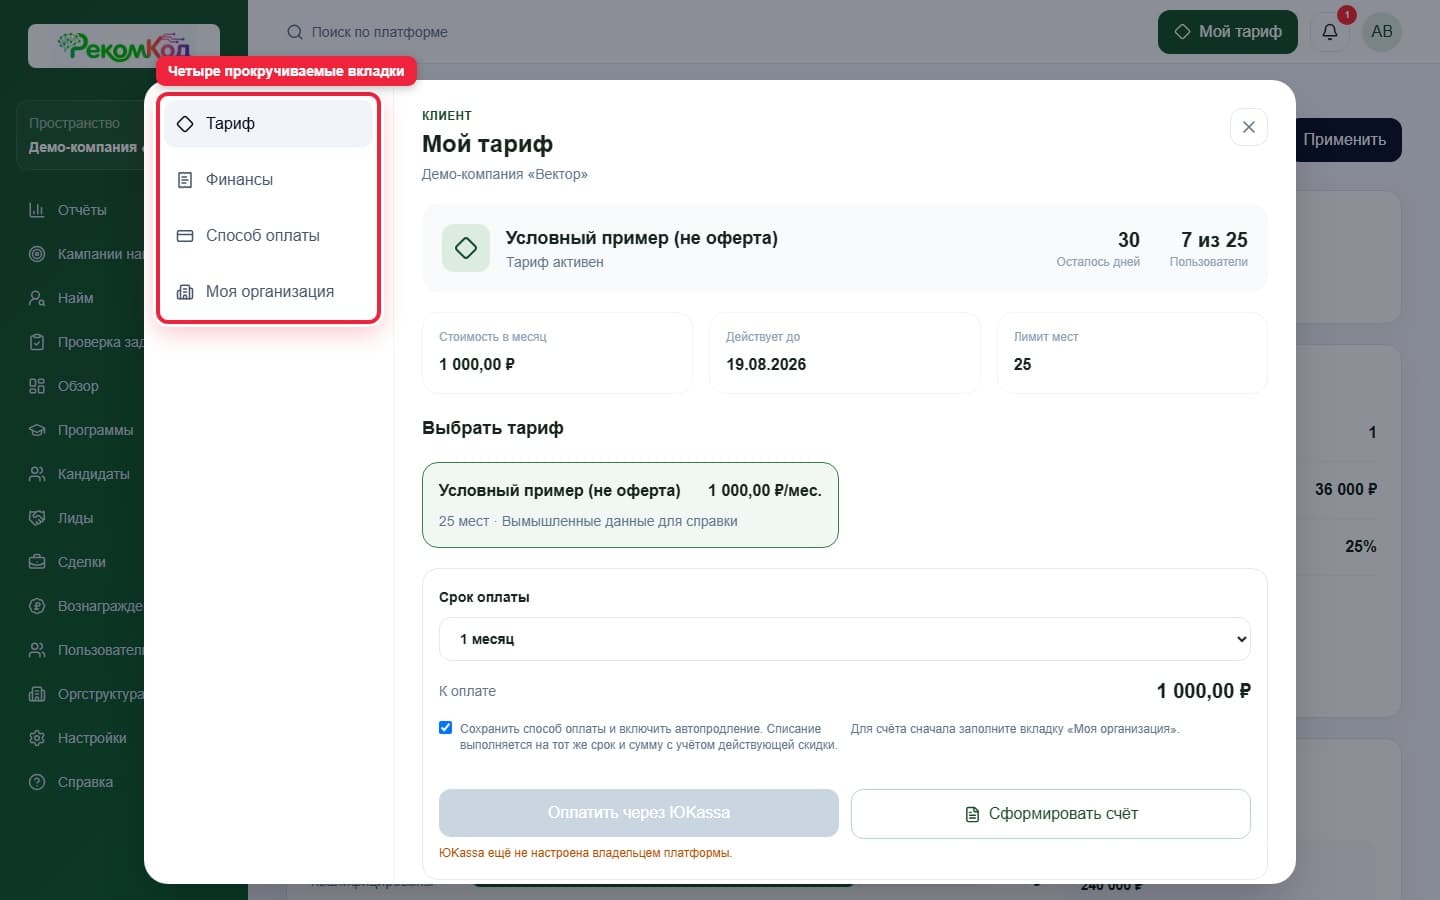Click the Оргструктура building icon
This screenshot has height=900, width=1440.
(37, 694)
